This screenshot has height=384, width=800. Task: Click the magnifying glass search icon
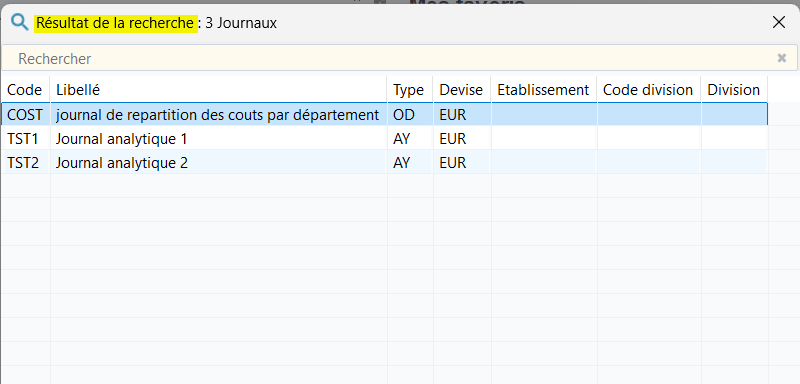click(20, 23)
